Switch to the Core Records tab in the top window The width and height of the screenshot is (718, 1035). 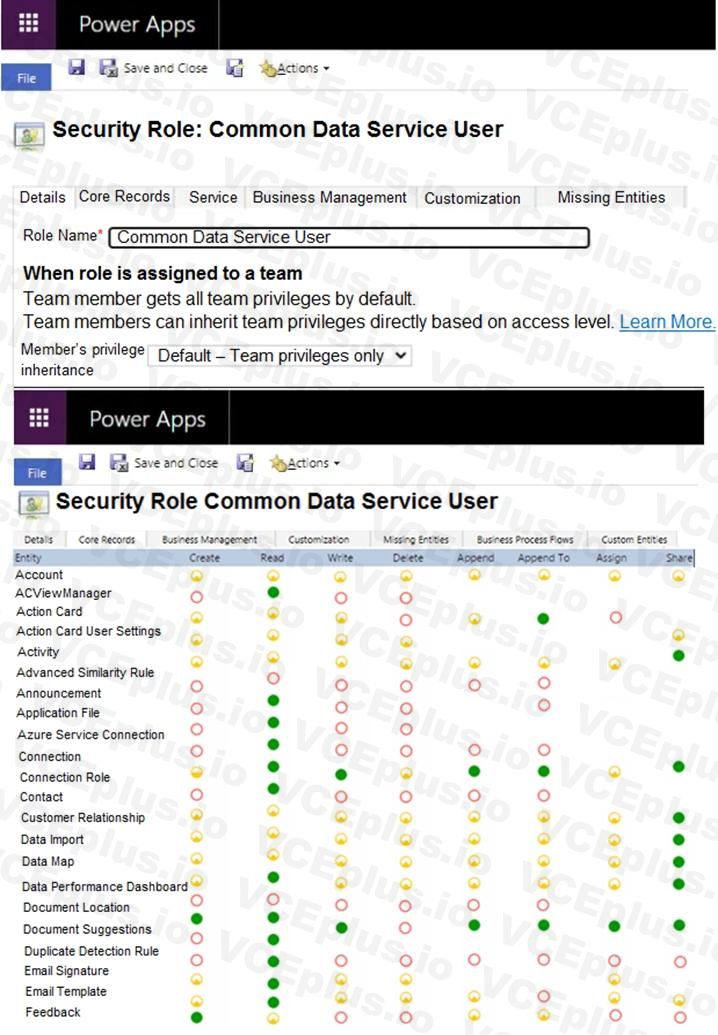pyautogui.click(x=124, y=197)
